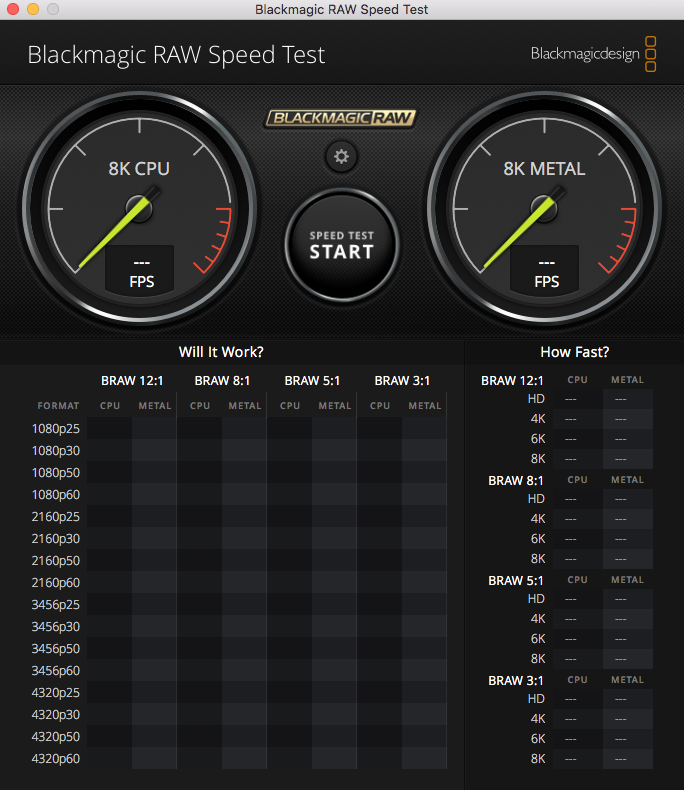684x790 pixels.
Task: Click the 4320p50 format row label
Action: [x=56, y=737]
